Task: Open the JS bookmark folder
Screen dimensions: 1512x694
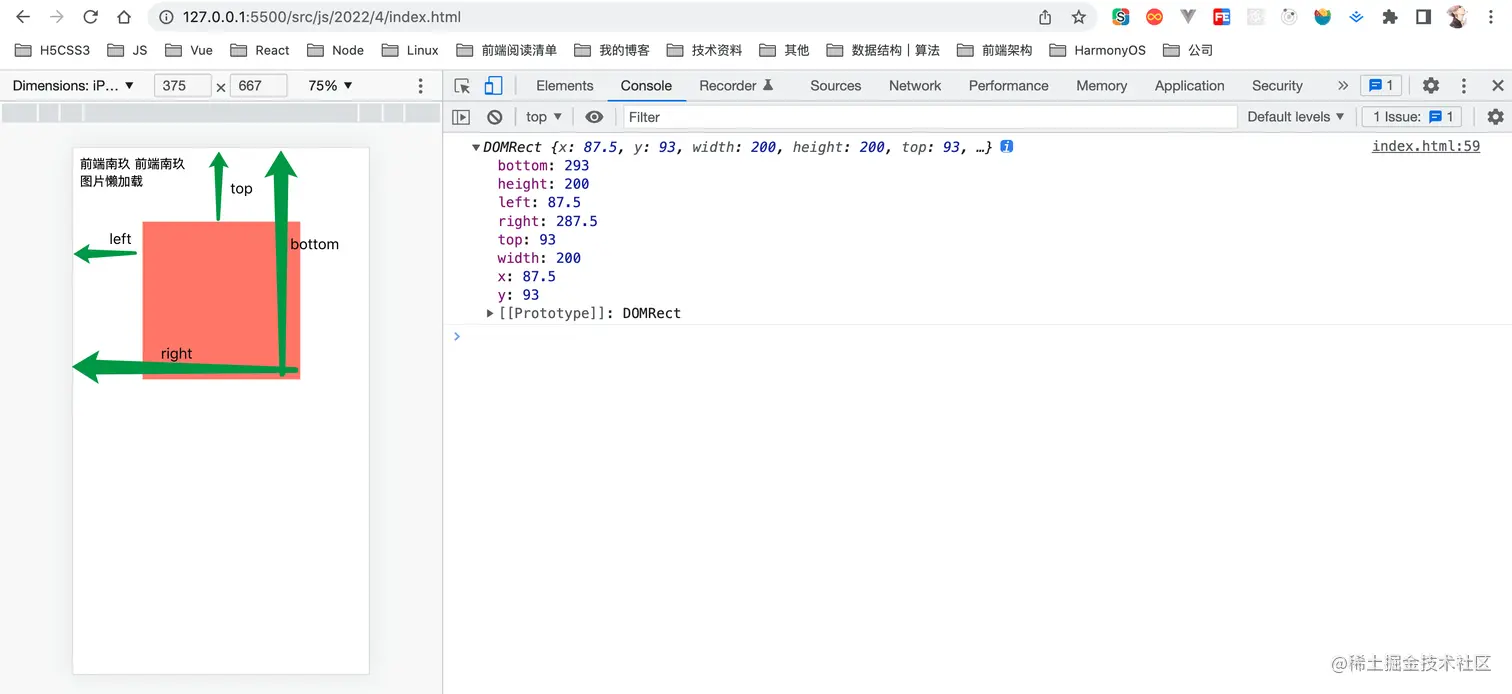Action: (127, 50)
